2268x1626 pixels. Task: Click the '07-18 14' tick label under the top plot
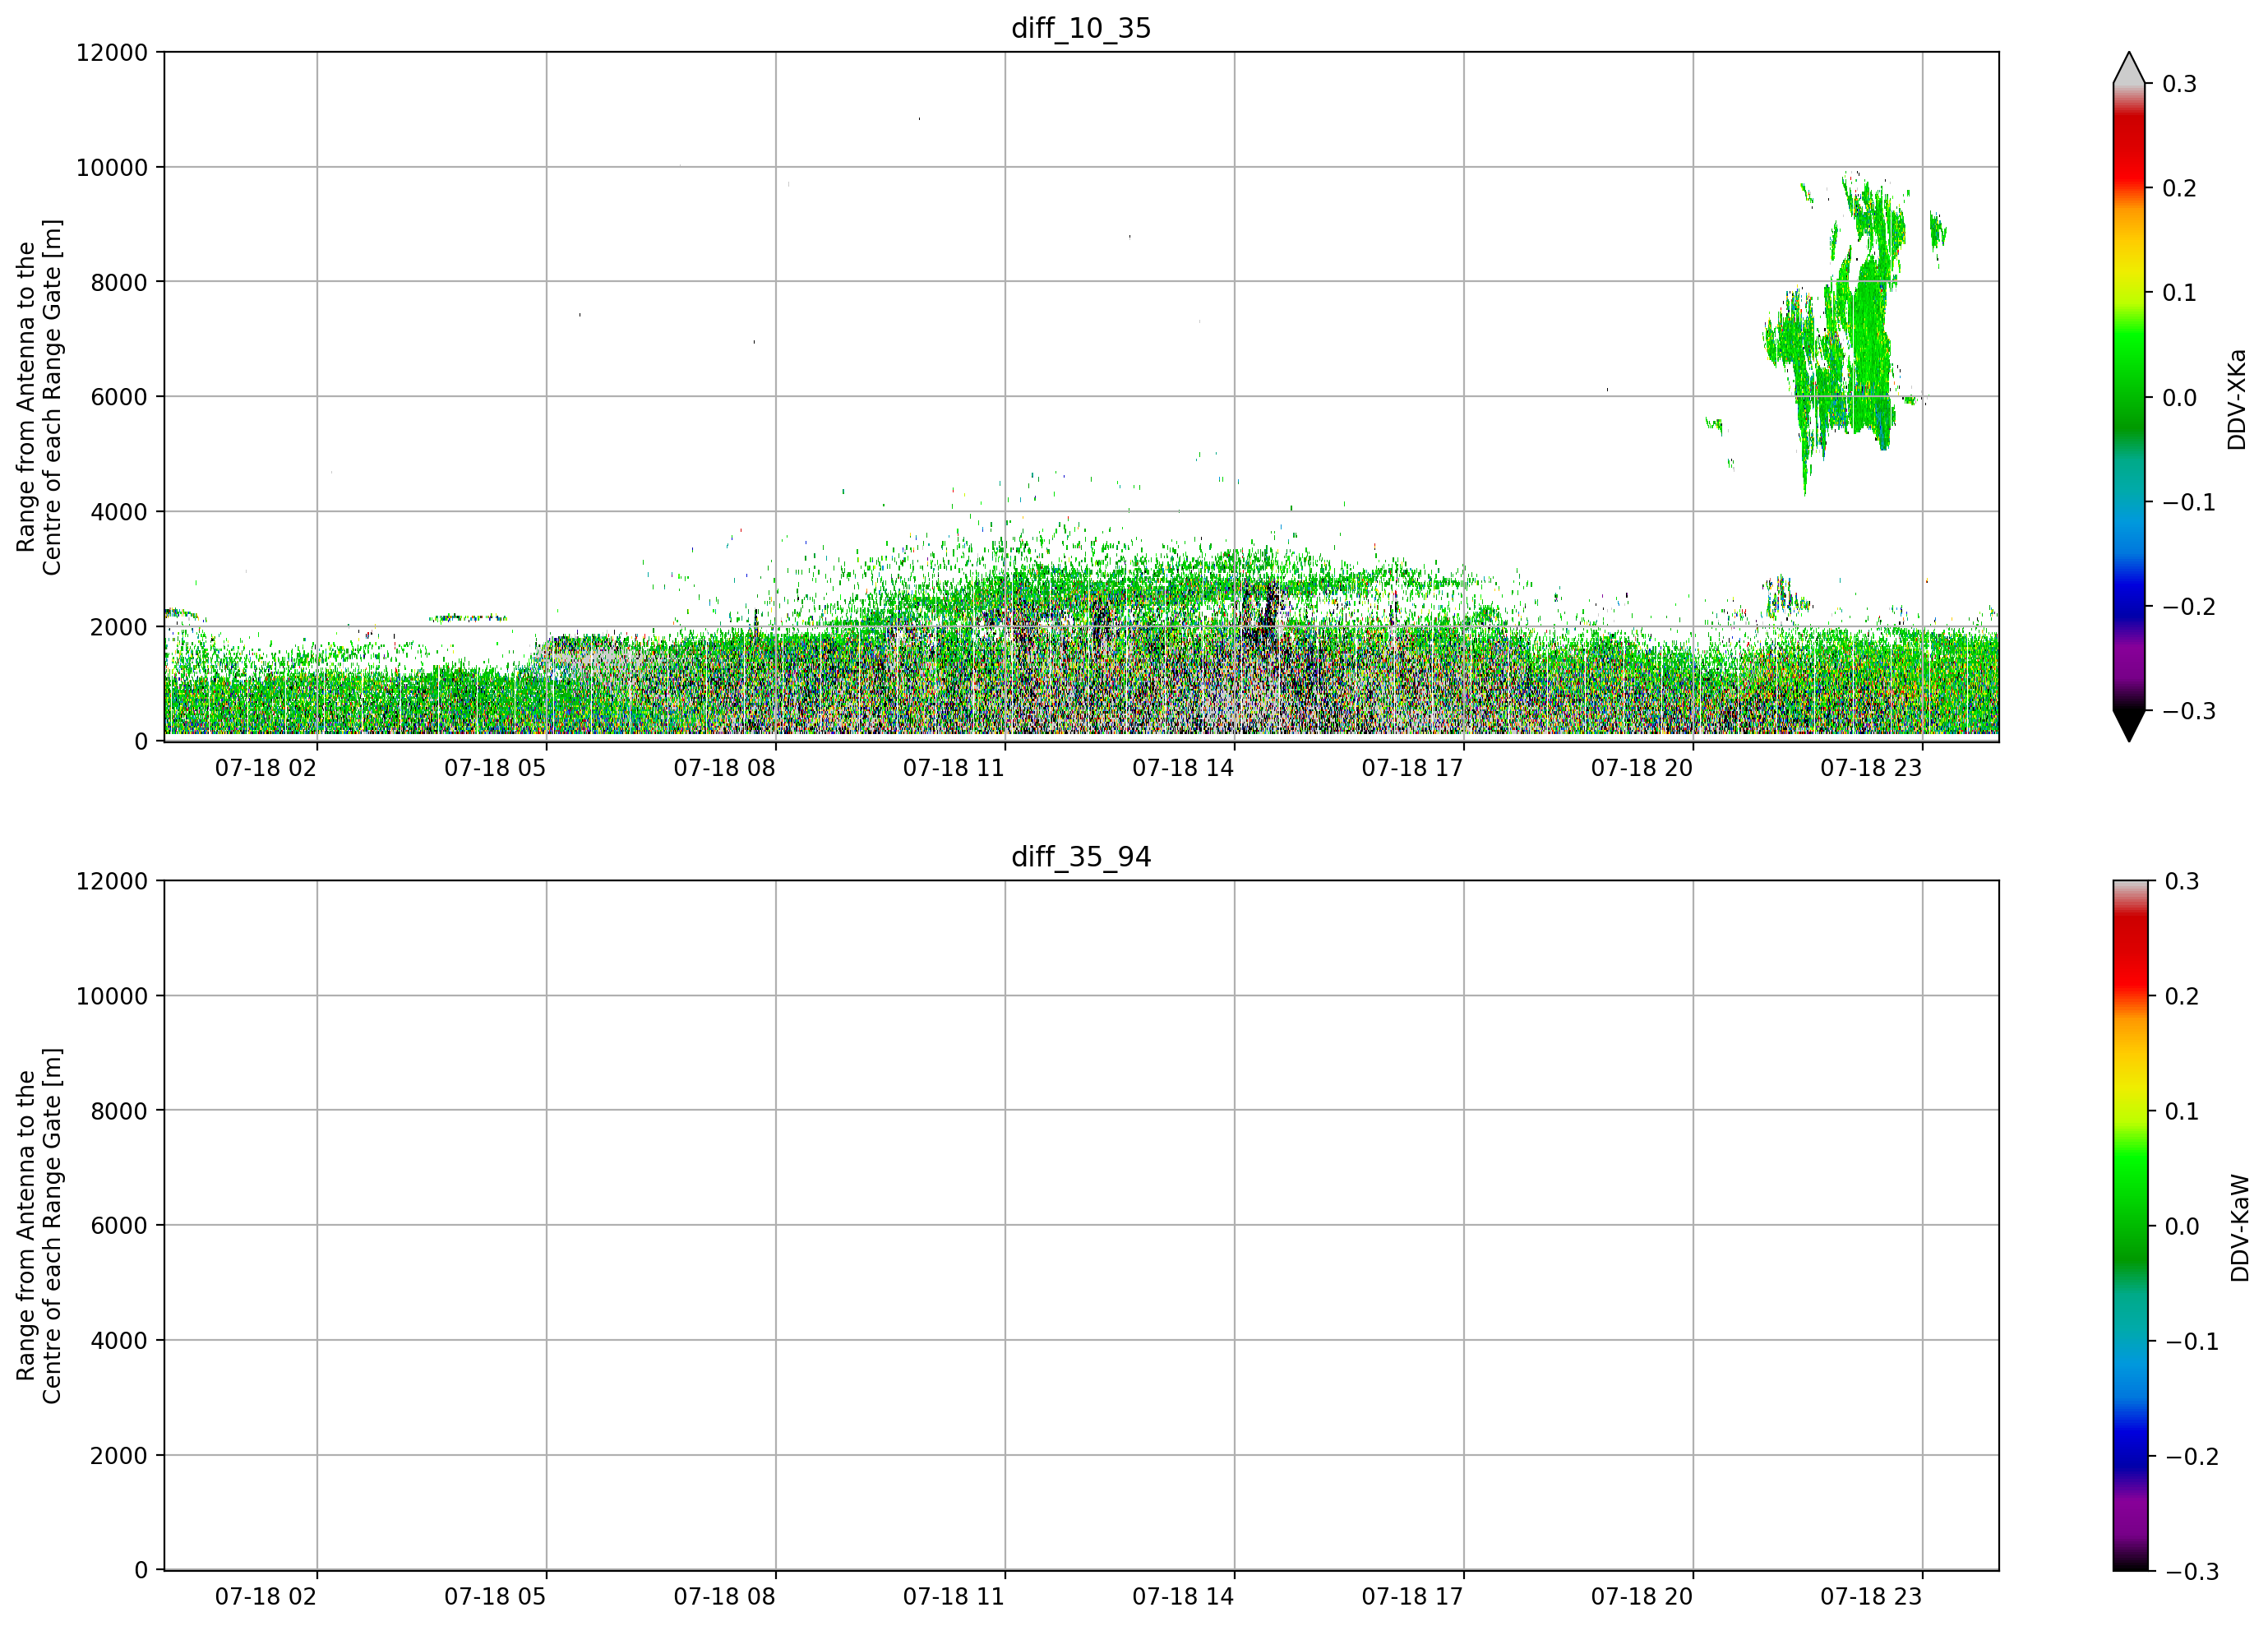point(1183,768)
